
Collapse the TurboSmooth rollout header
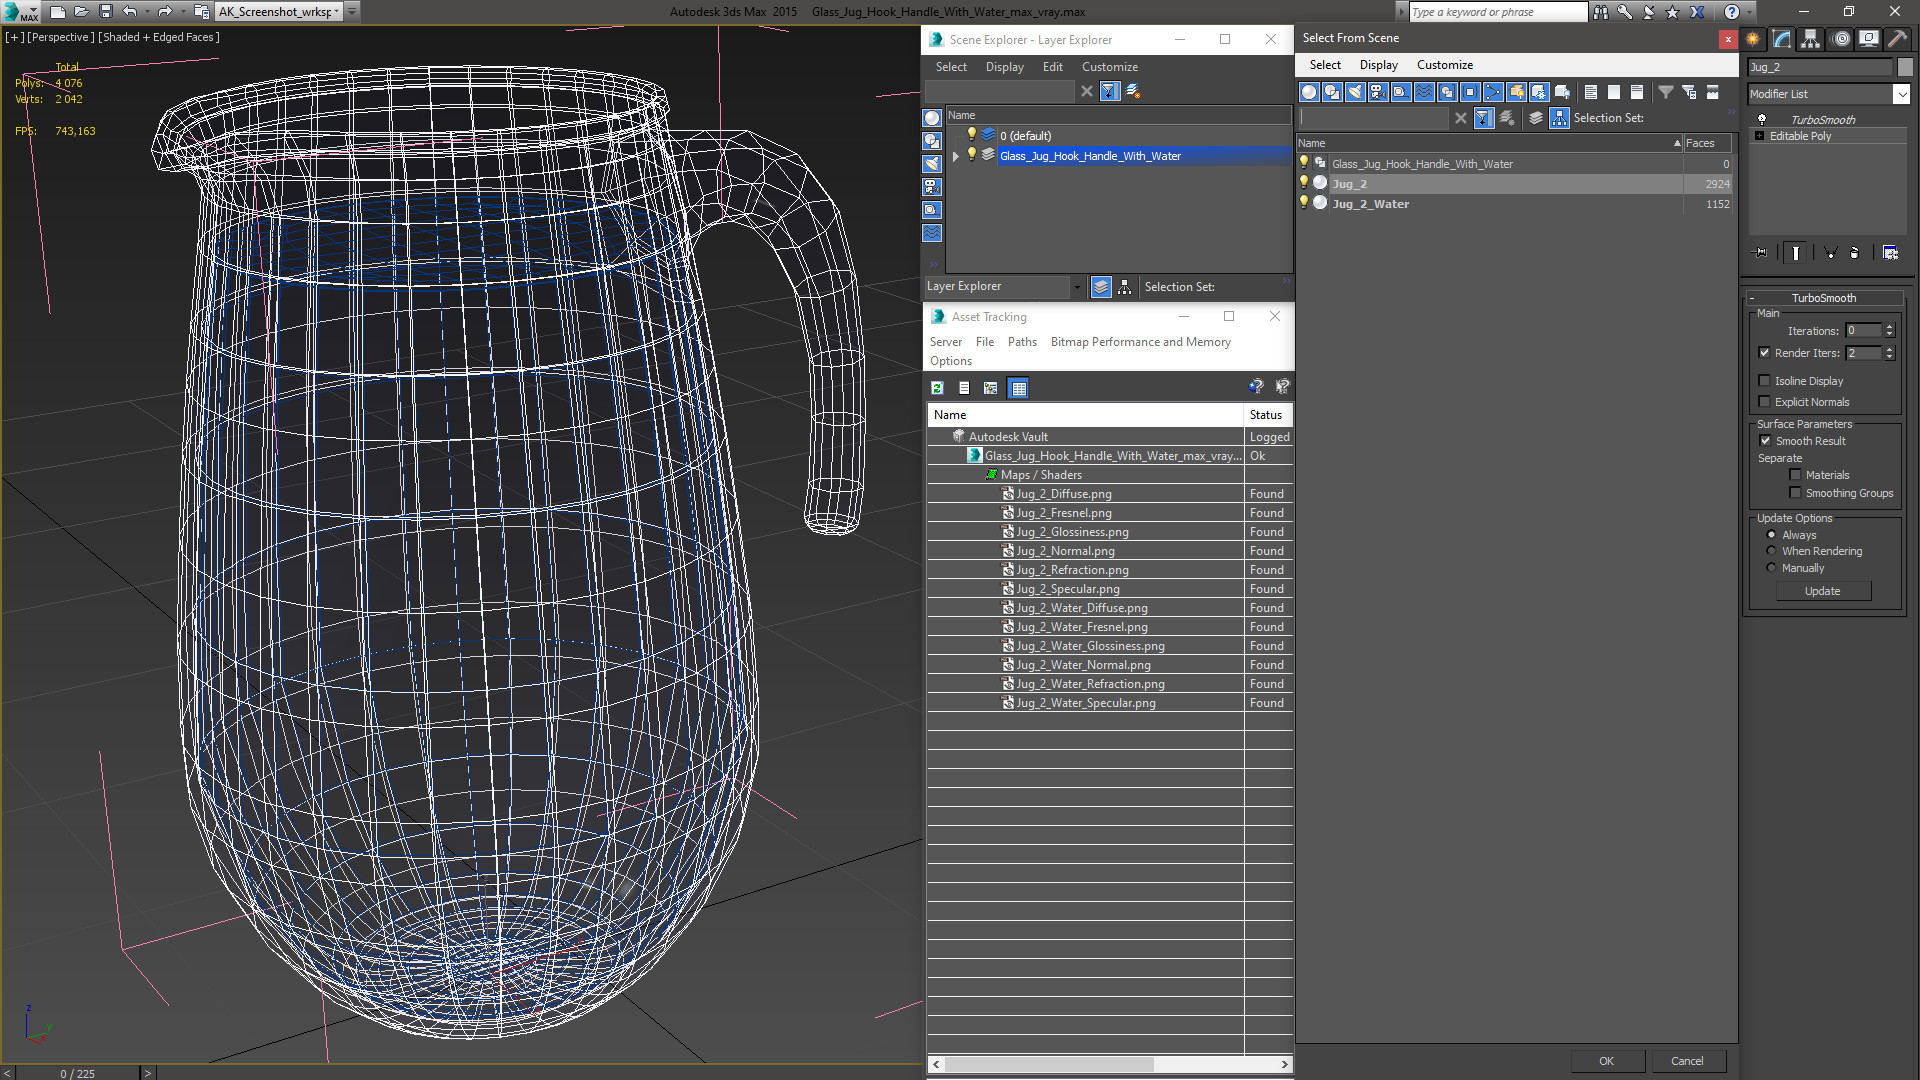tap(1824, 298)
